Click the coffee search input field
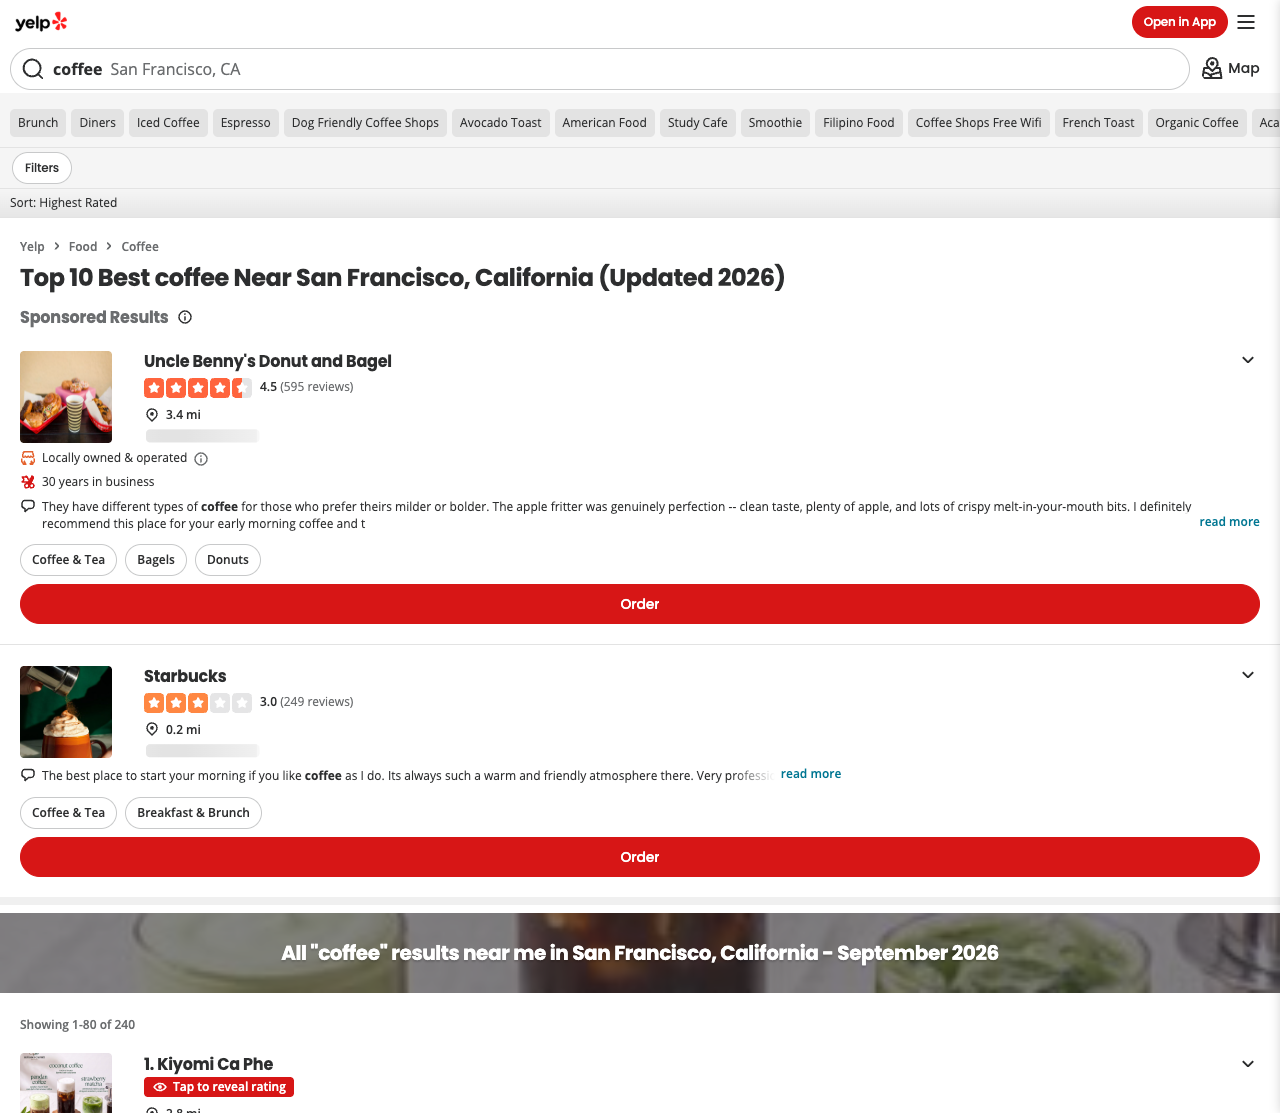1280x1113 pixels. click(x=600, y=69)
